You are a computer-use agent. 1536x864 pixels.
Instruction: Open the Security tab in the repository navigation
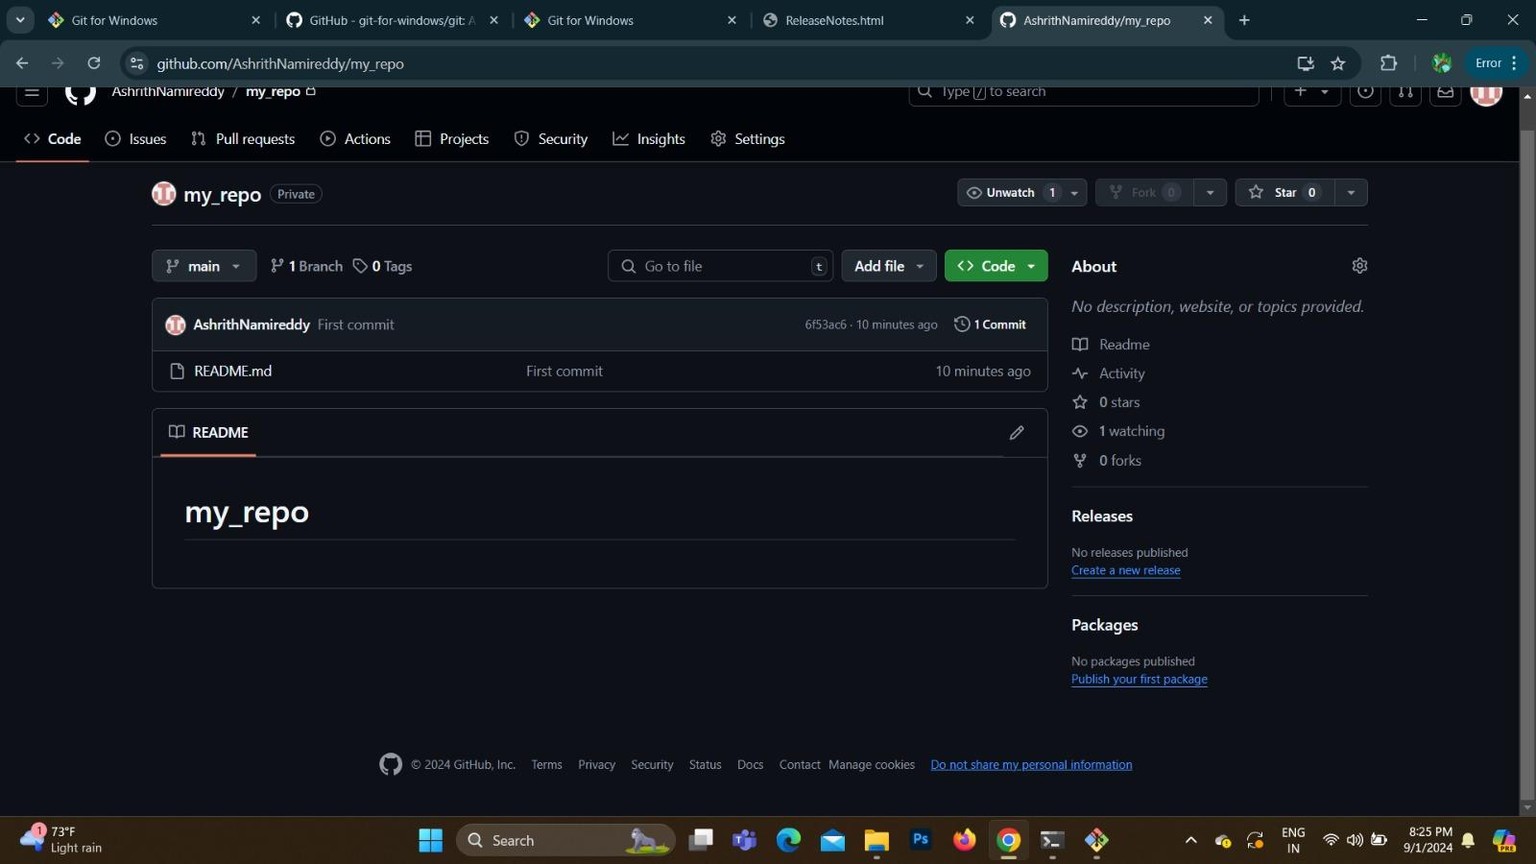pos(551,139)
